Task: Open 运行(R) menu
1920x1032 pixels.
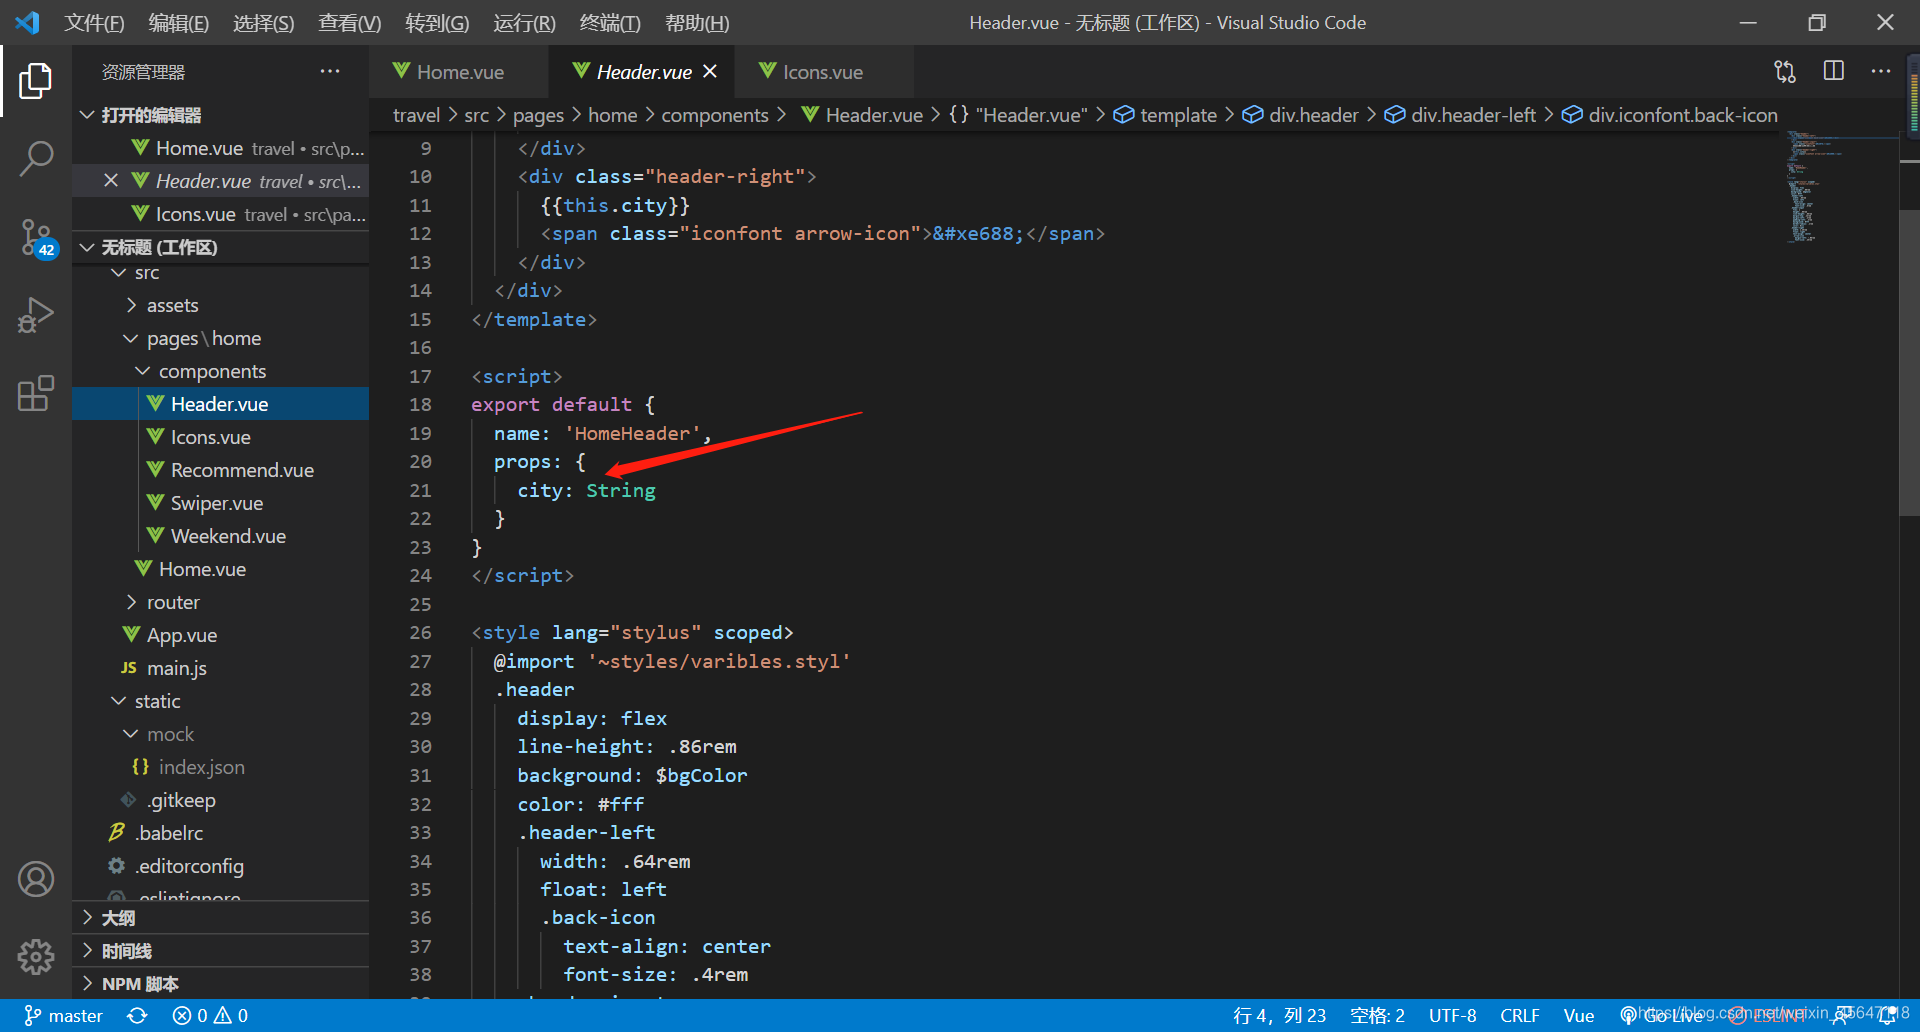Action: 524,22
